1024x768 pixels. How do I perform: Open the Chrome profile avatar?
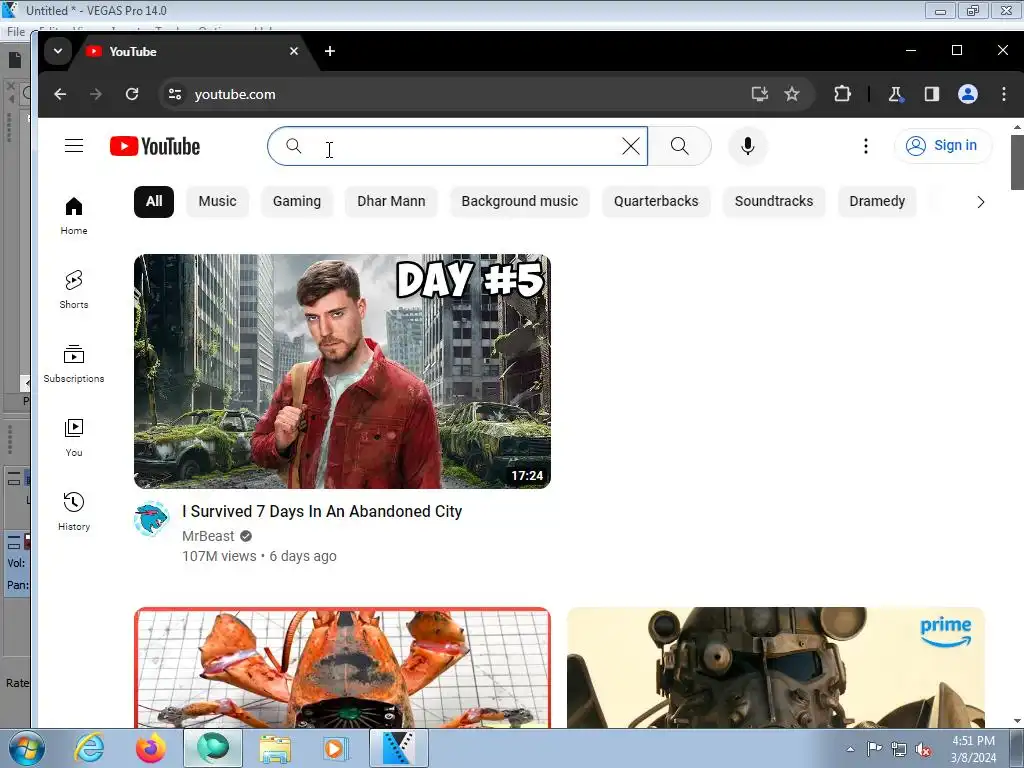968,94
